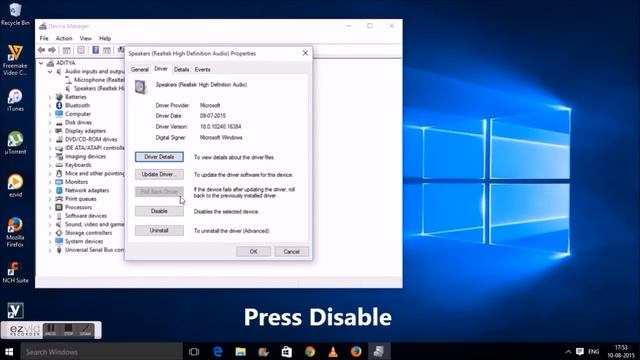Select the Network adapters tree item
The height and width of the screenshot is (360, 640).
click(87, 190)
